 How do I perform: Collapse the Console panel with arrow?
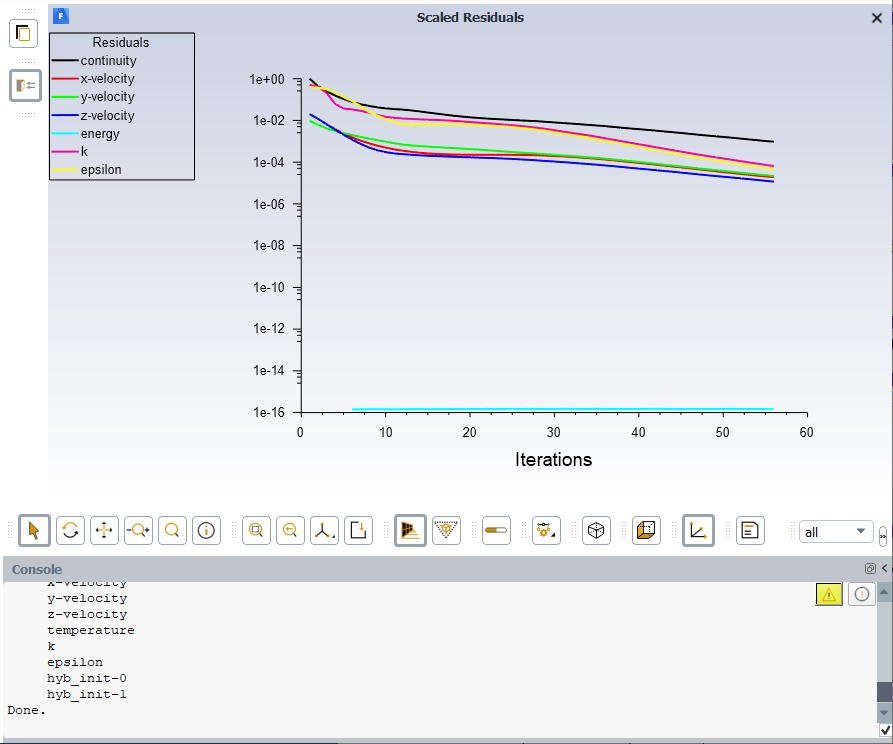885,568
